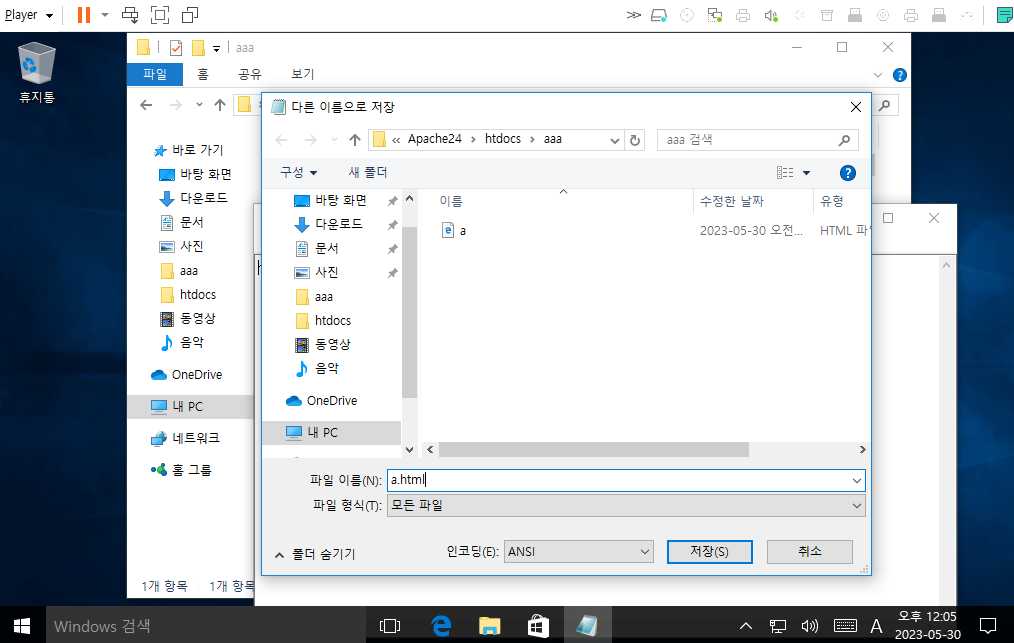Click Send Ctrl+Alt+Del icon in Player toolbar
The image size is (1014, 643).
coord(130,15)
